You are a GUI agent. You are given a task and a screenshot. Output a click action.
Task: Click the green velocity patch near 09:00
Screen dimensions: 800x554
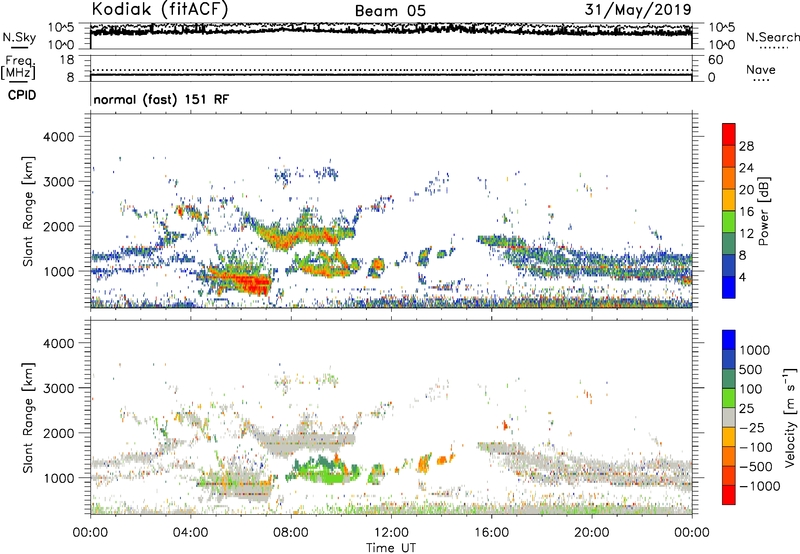(327, 470)
